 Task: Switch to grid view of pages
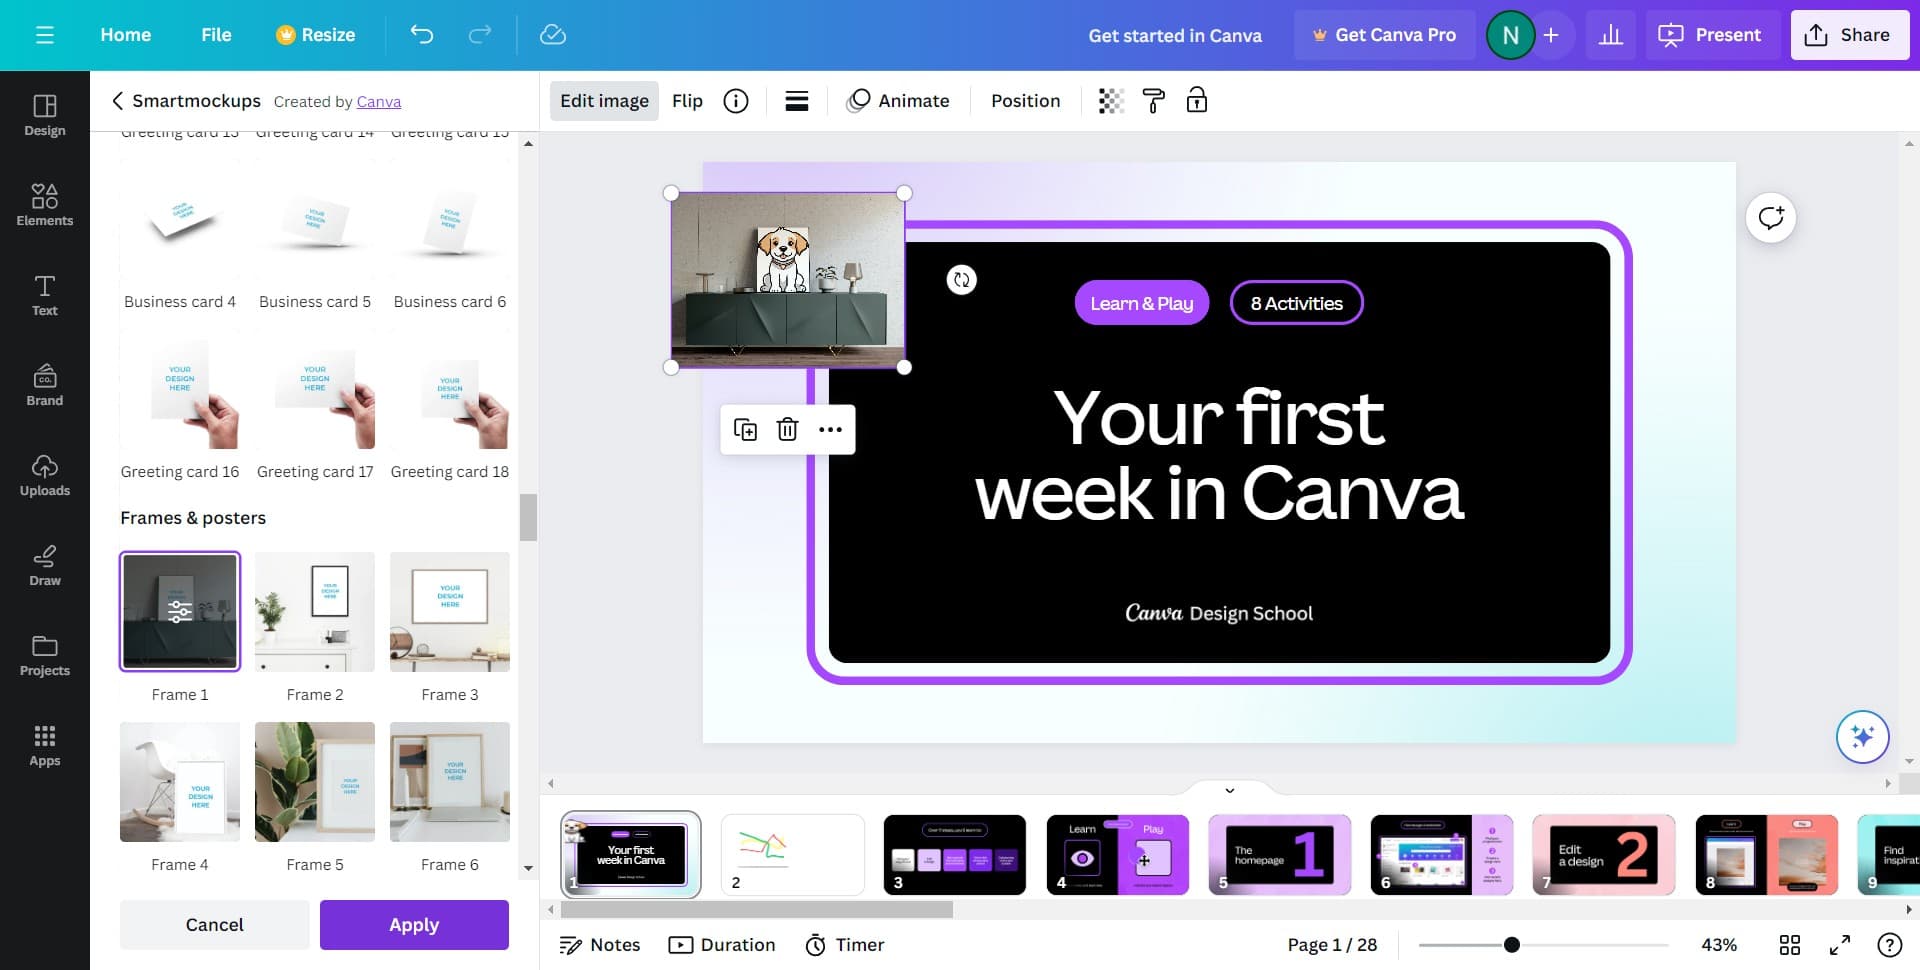[x=1790, y=945]
